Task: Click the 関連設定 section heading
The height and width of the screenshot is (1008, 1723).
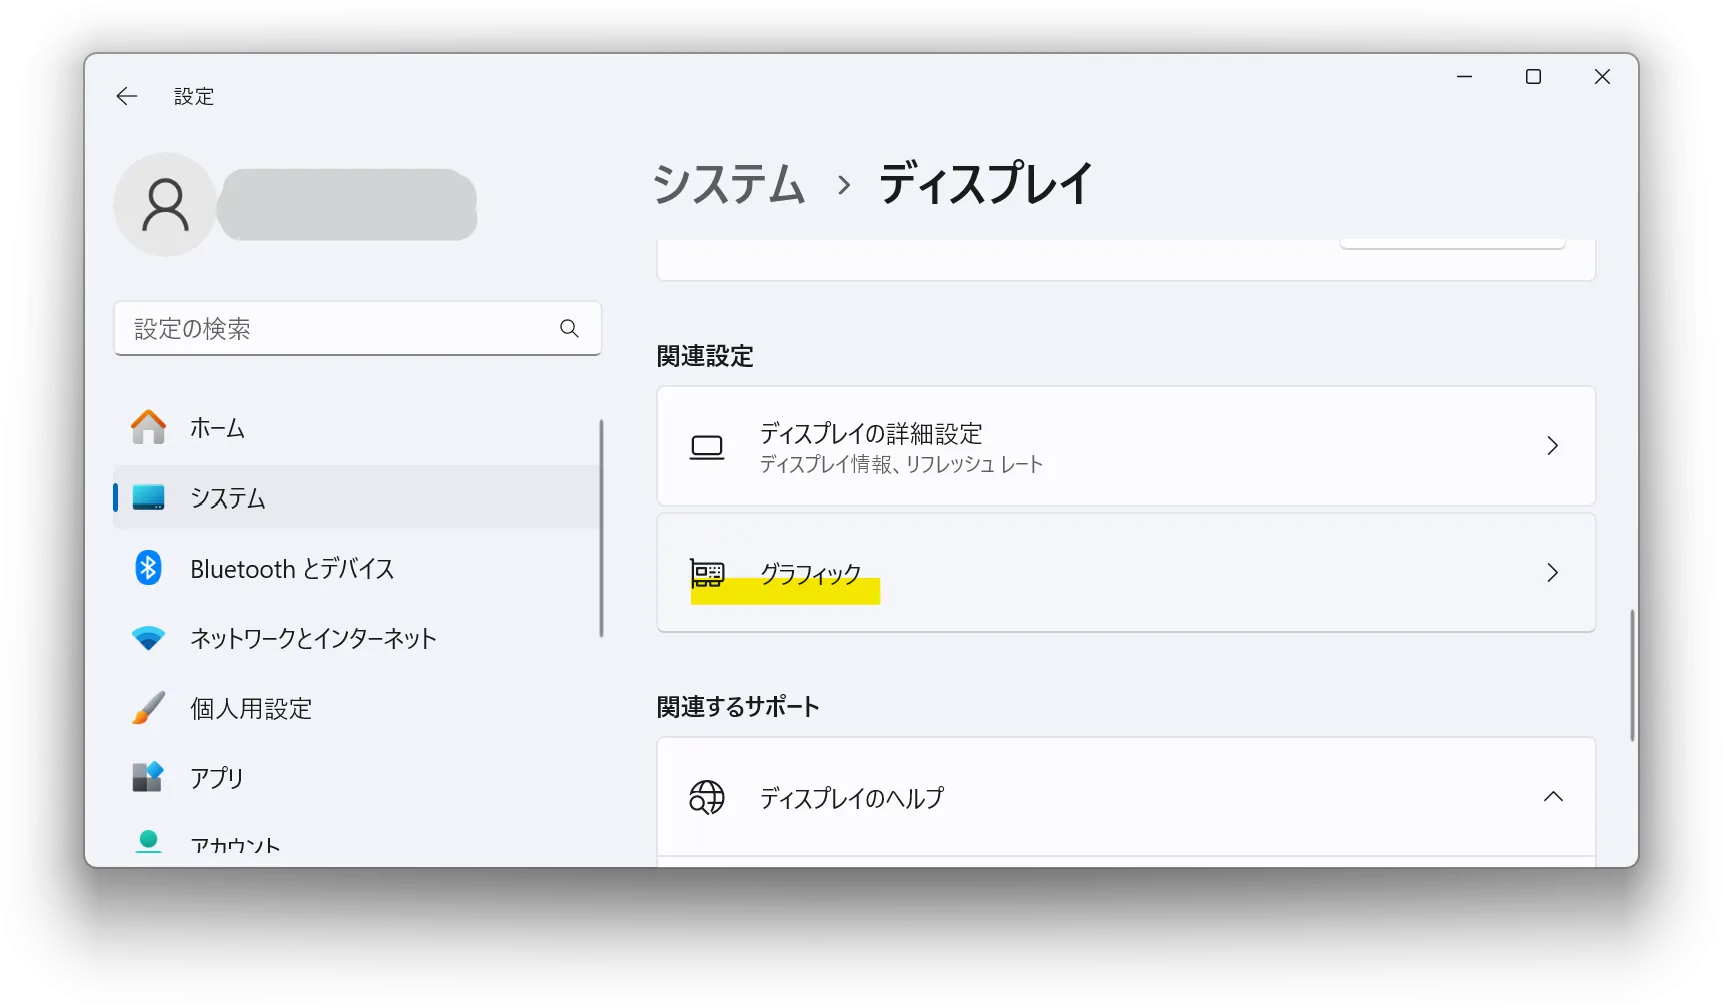Action: click(705, 356)
